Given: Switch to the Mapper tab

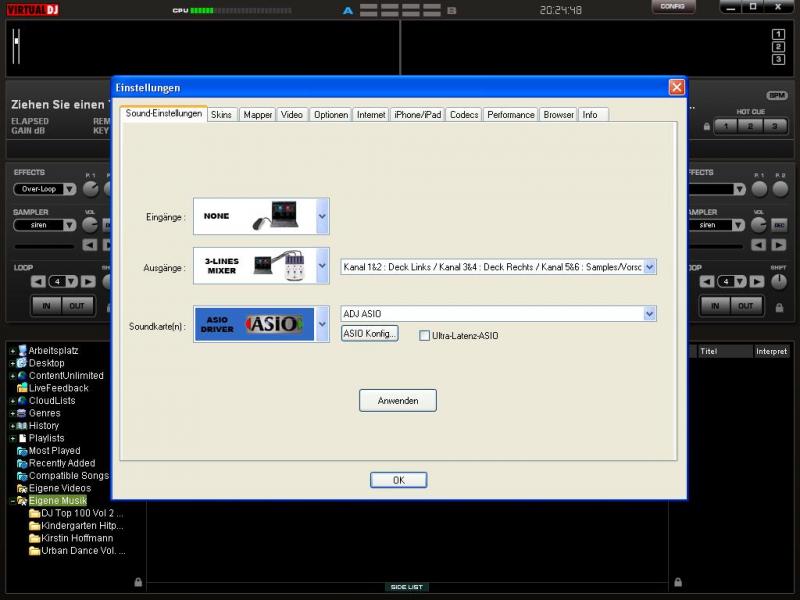Looking at the screenshot, I should 258,115.
